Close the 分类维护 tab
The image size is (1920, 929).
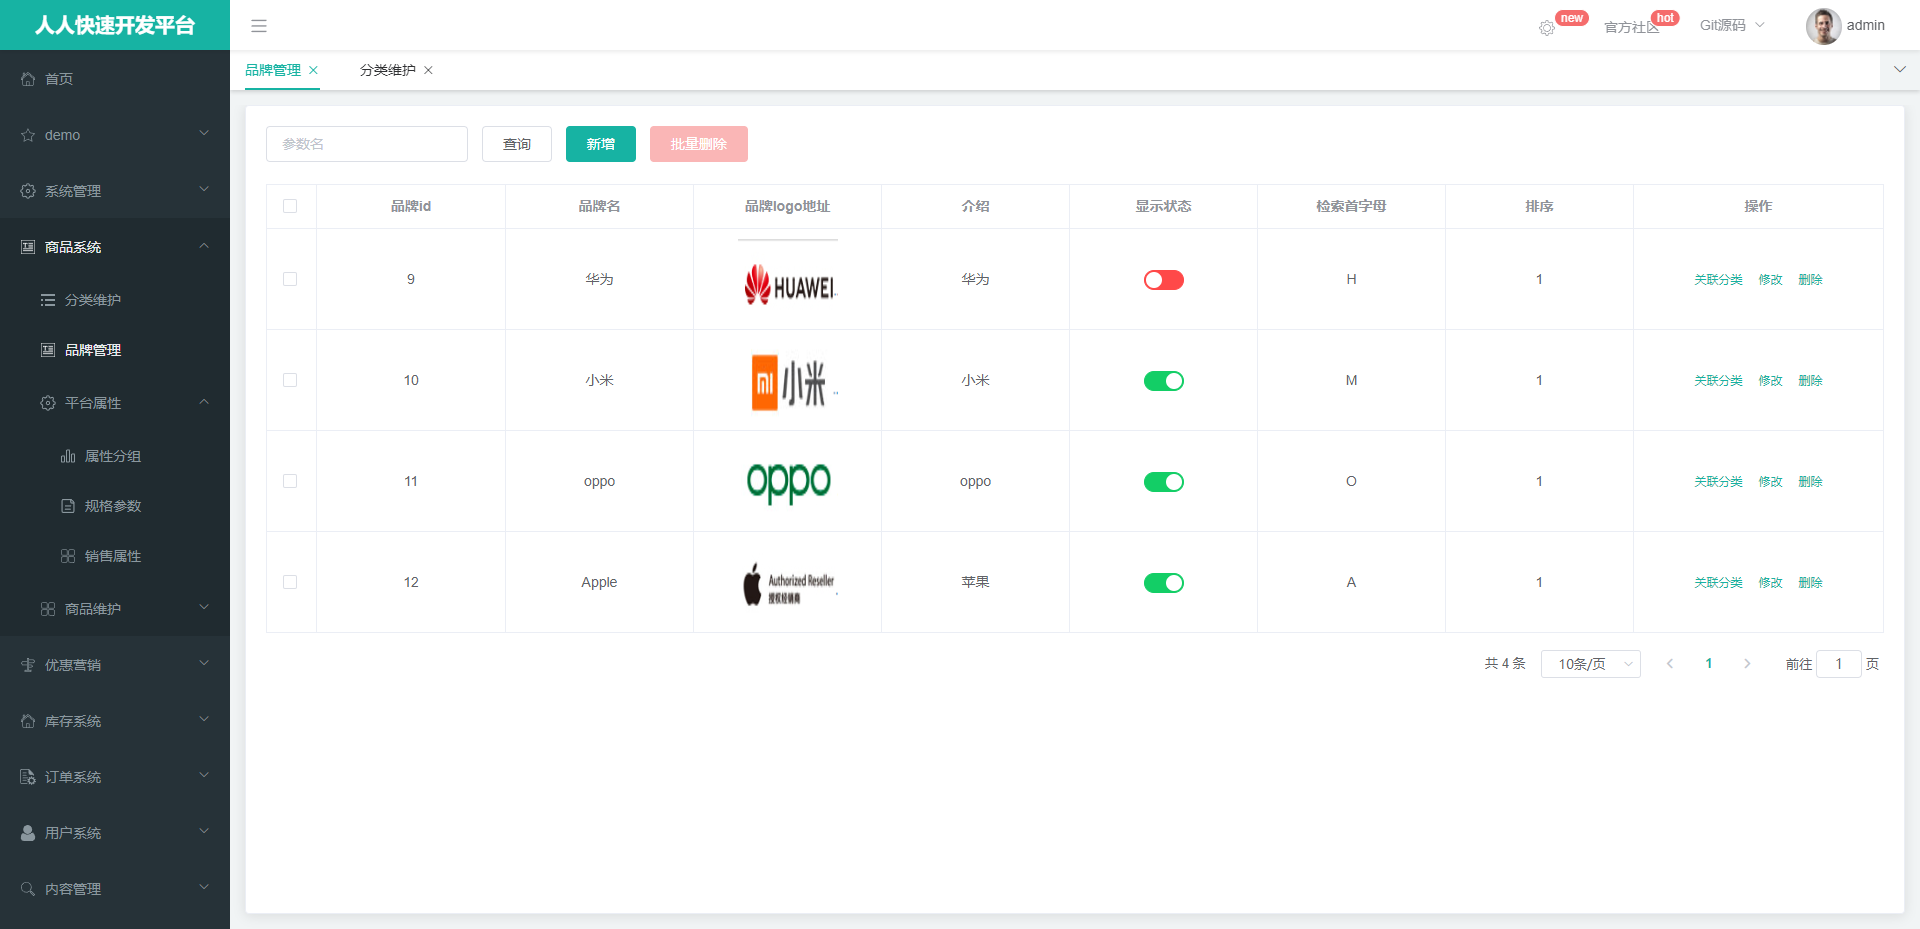click(x=428, y=70)
